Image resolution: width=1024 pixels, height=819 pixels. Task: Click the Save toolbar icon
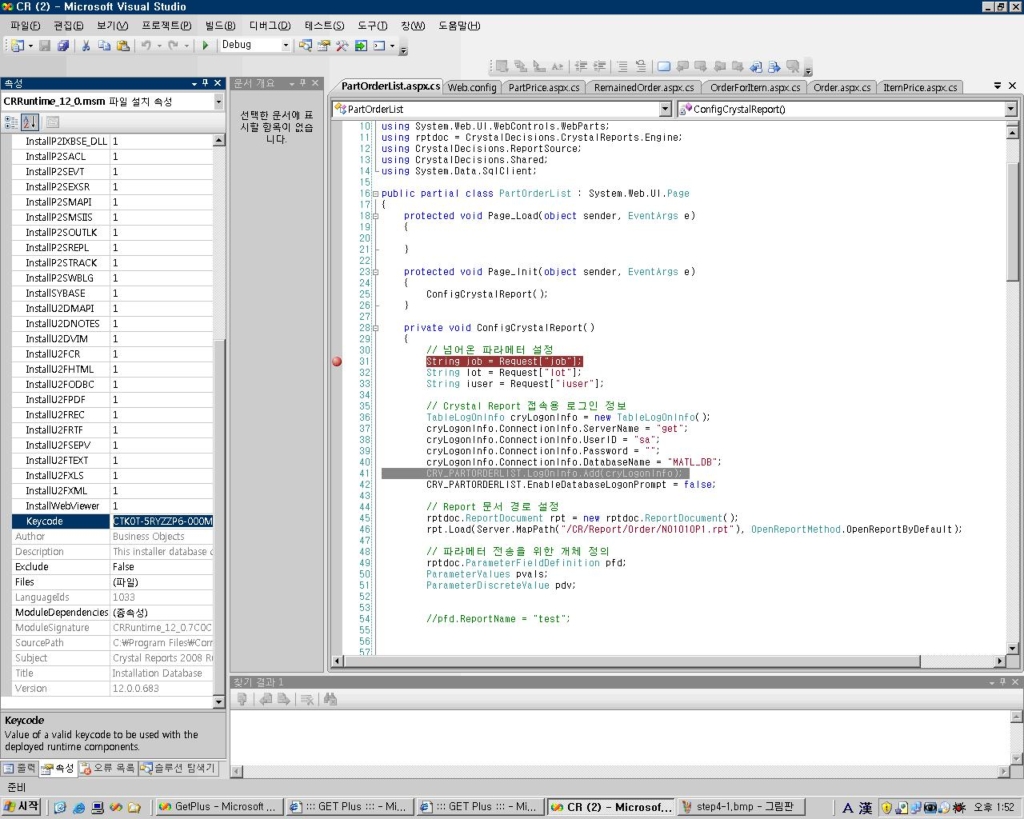[44, 46]
